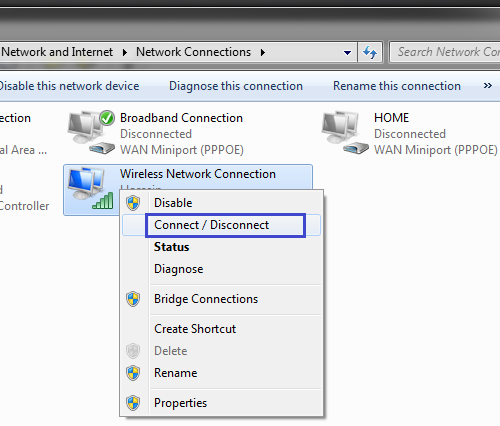The image size is (500, 426).
Task: Click the shield icon beside Properties
Action: [133, 403]
